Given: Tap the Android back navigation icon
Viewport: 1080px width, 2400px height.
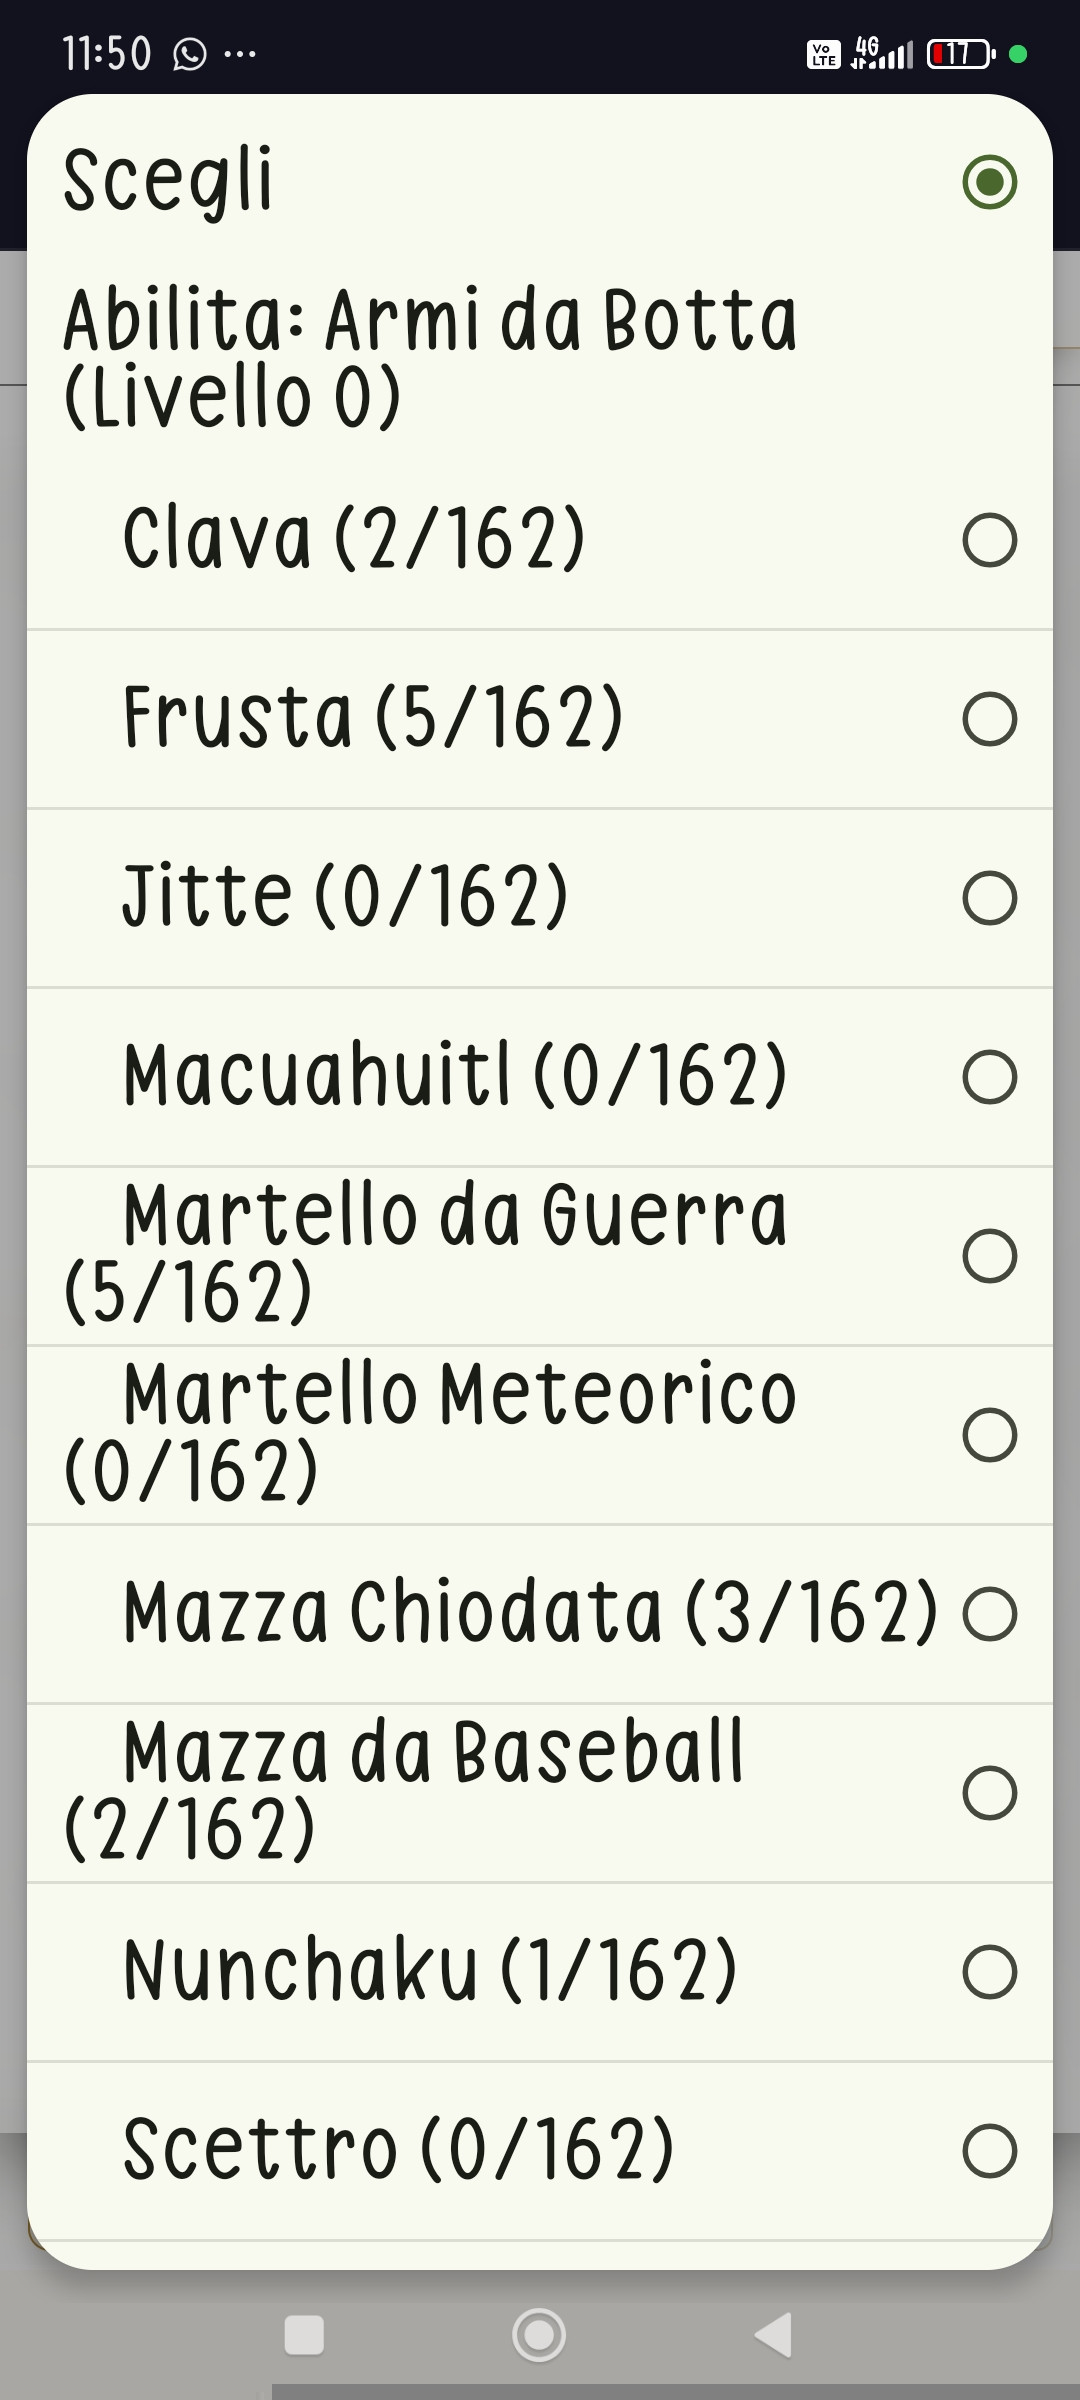Looking at the screenshot, I should (x=773, y=2335).
